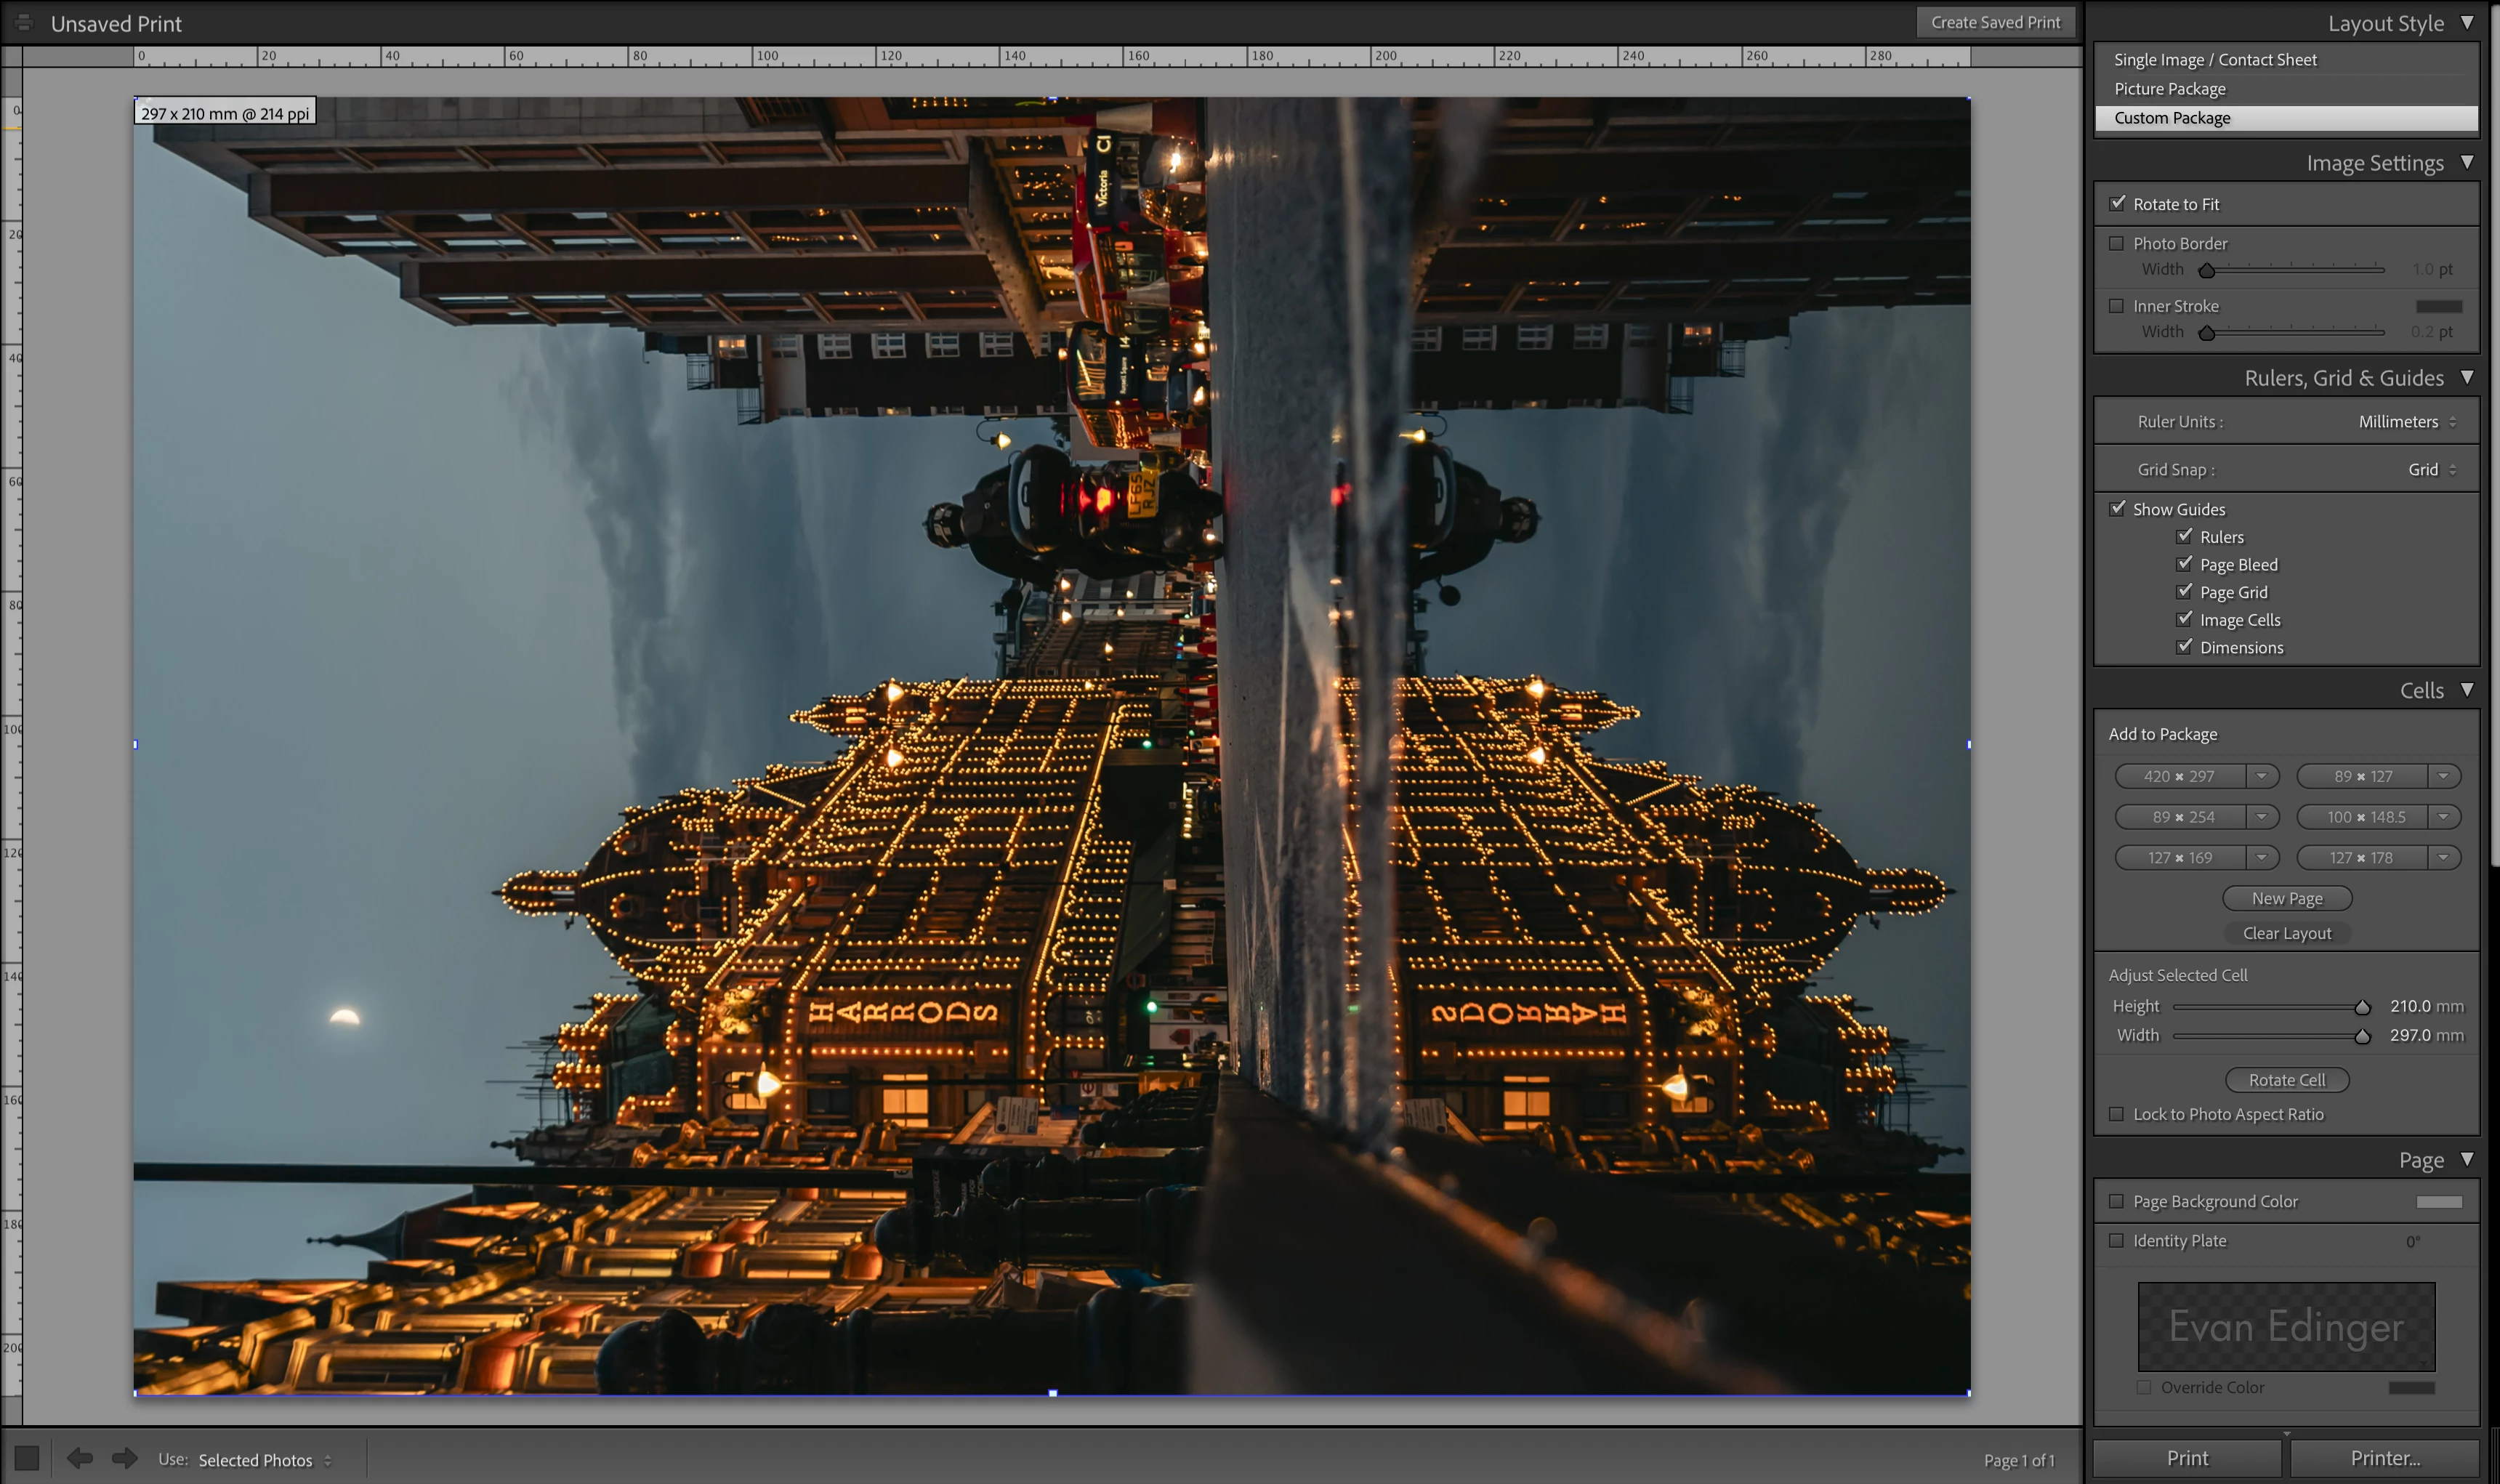Viewport: 2500px width, 1484px height.
Task: Select Picture Package layout style
Action: click(2169, 89)
